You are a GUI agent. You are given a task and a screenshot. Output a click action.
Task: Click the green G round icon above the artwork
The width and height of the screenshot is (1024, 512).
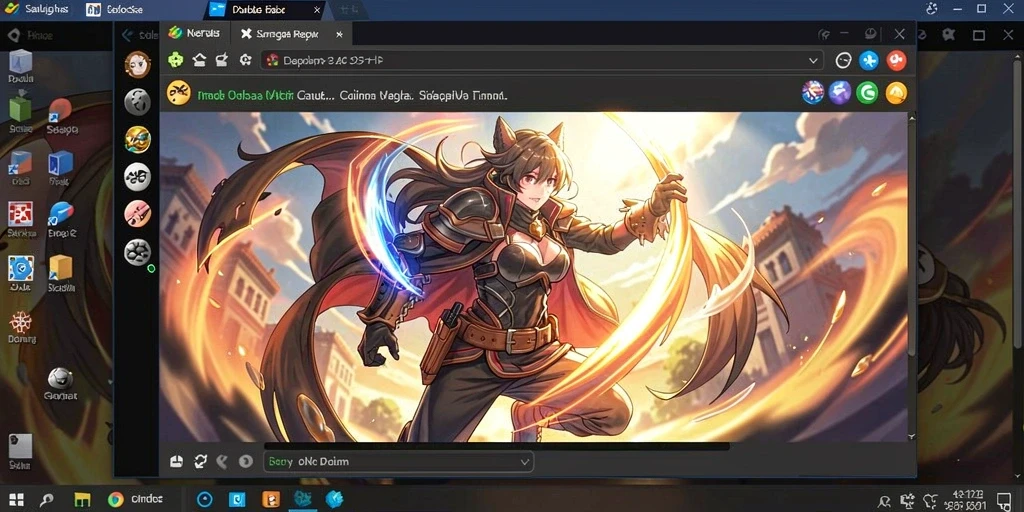[x=867, y=93]
